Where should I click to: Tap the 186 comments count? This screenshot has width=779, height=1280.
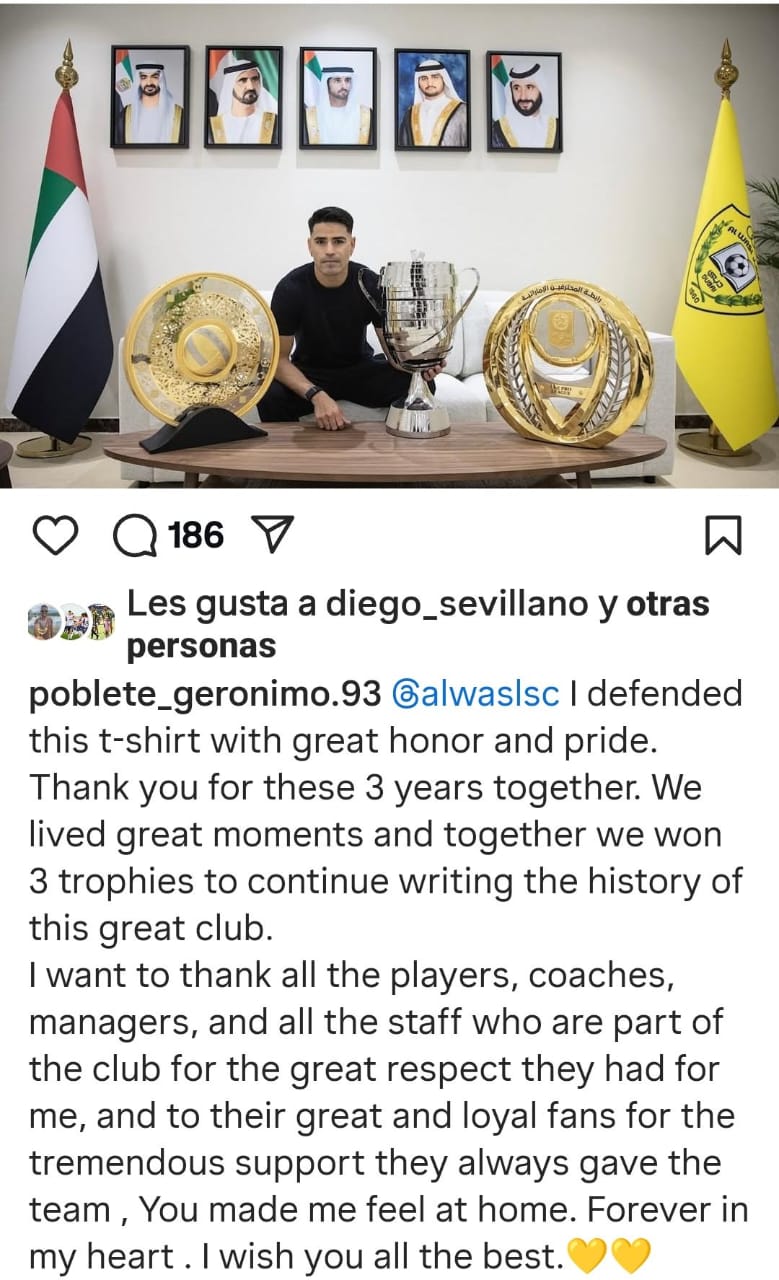pos(196,536)
